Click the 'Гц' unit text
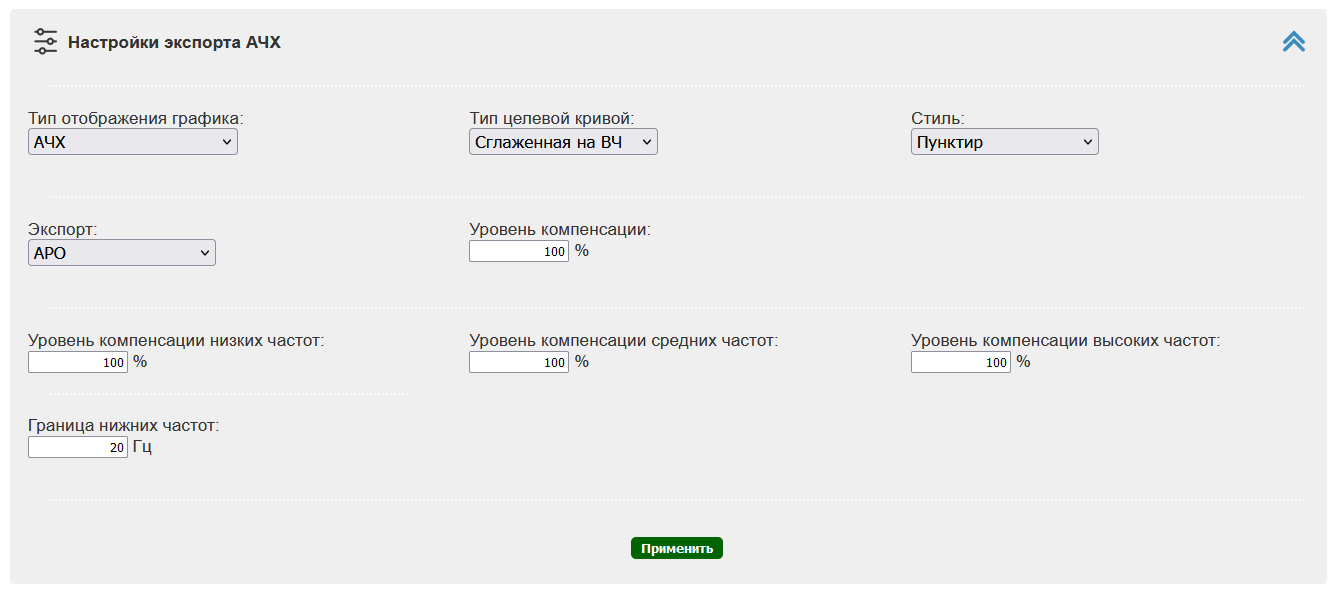The width and height of the screenshot is (1337, 594). tap(142, 447)
